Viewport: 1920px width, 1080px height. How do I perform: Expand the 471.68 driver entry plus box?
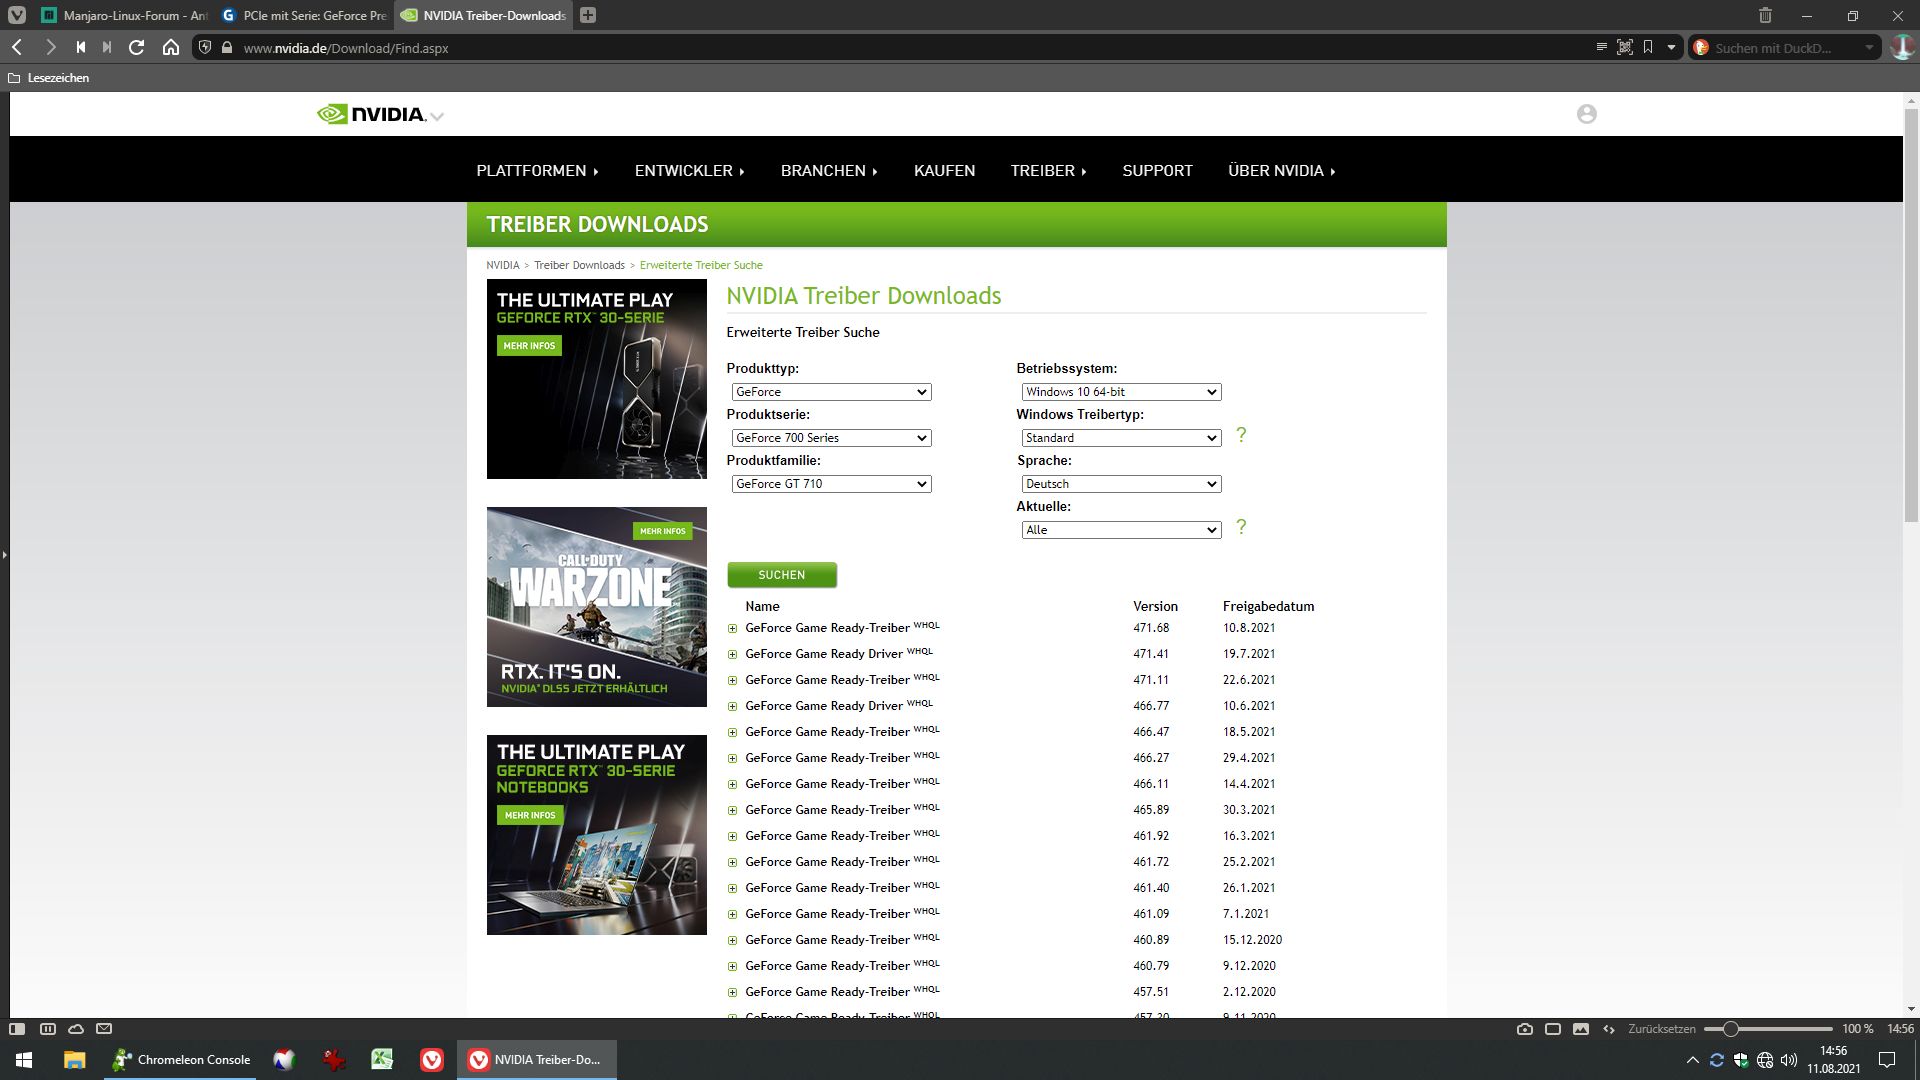[732, 629]
